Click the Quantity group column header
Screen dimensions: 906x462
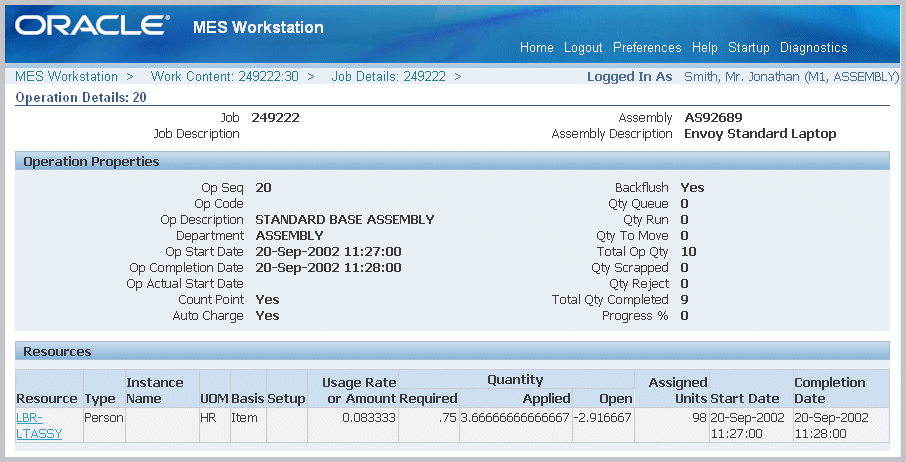[515, 379]
